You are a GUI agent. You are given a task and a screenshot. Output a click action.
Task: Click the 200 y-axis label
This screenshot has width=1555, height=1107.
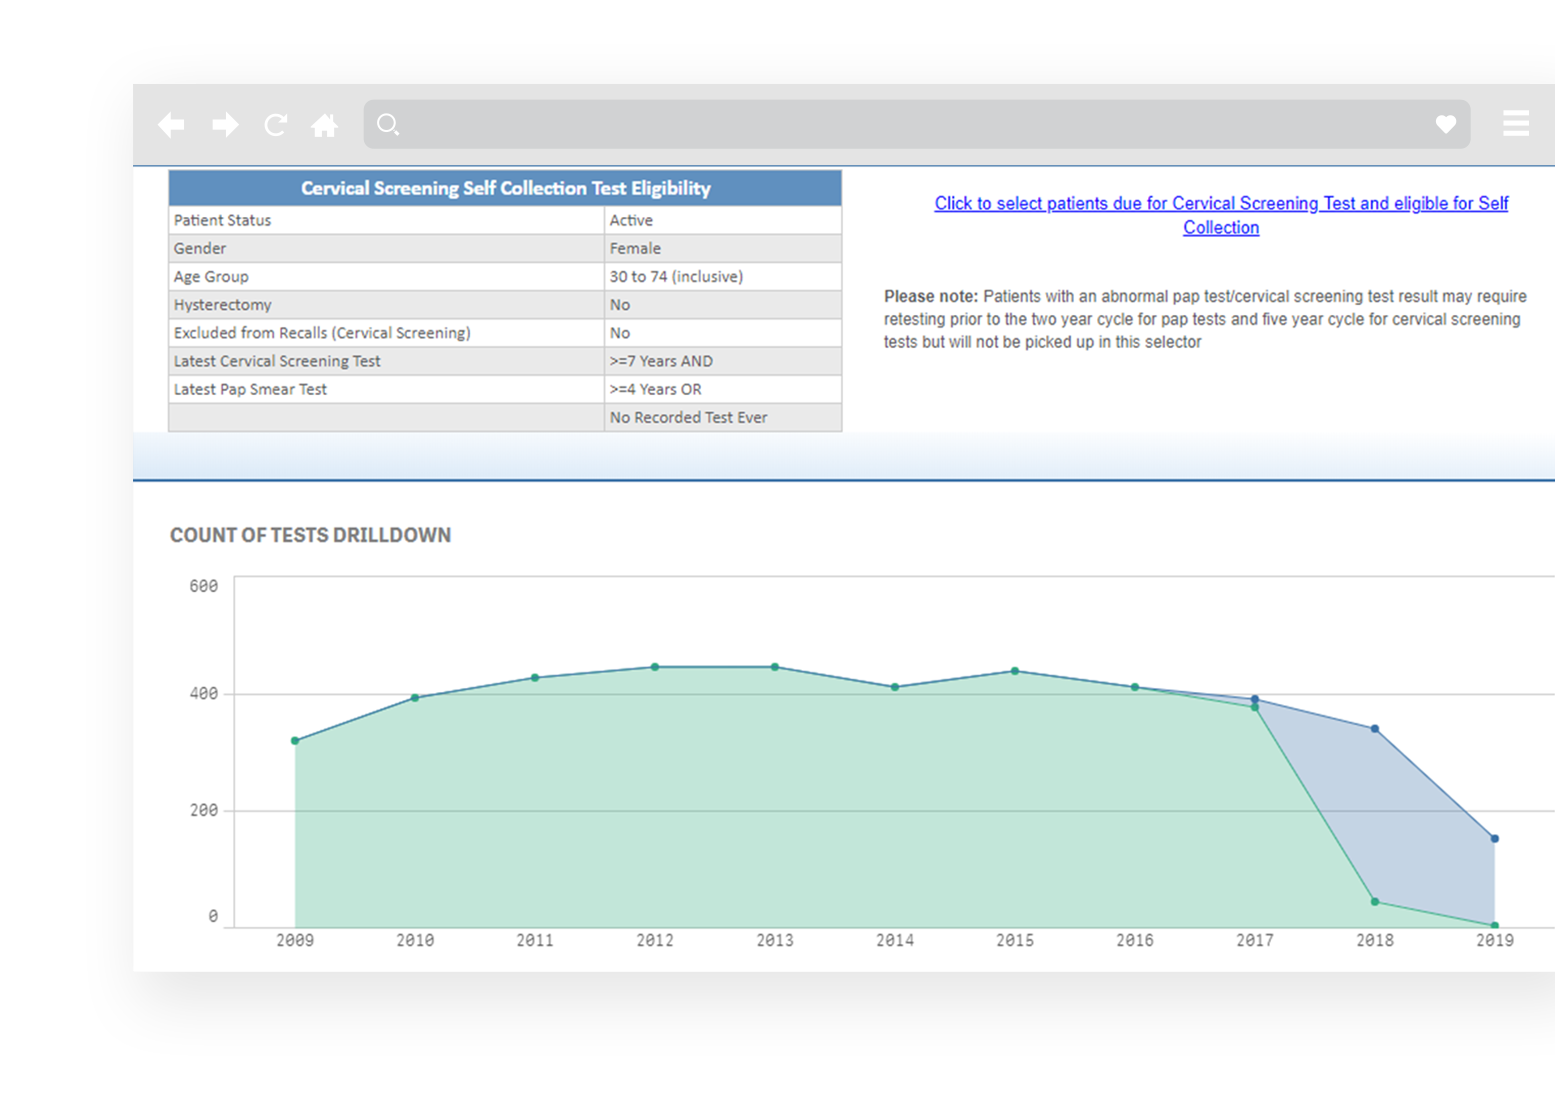(203, 811)
